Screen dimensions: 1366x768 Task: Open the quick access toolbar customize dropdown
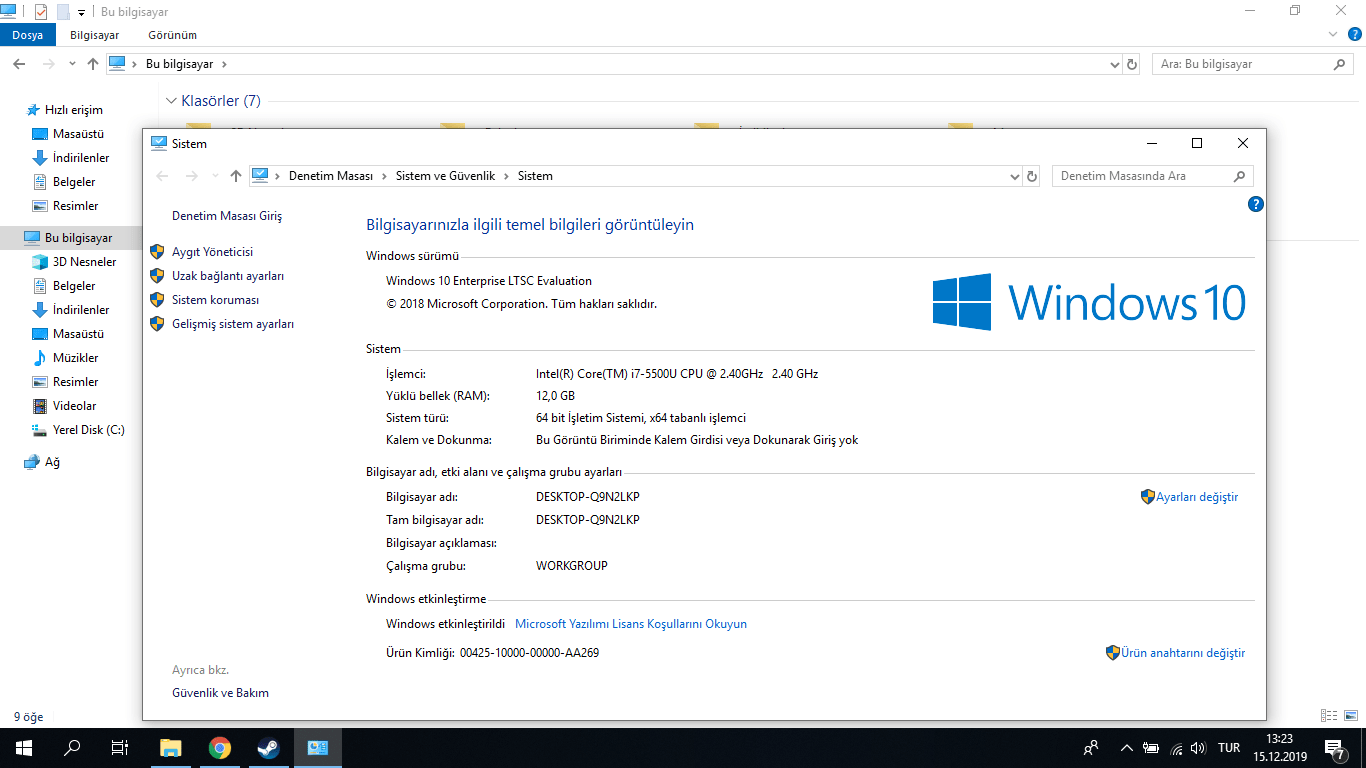click(81, 13)
